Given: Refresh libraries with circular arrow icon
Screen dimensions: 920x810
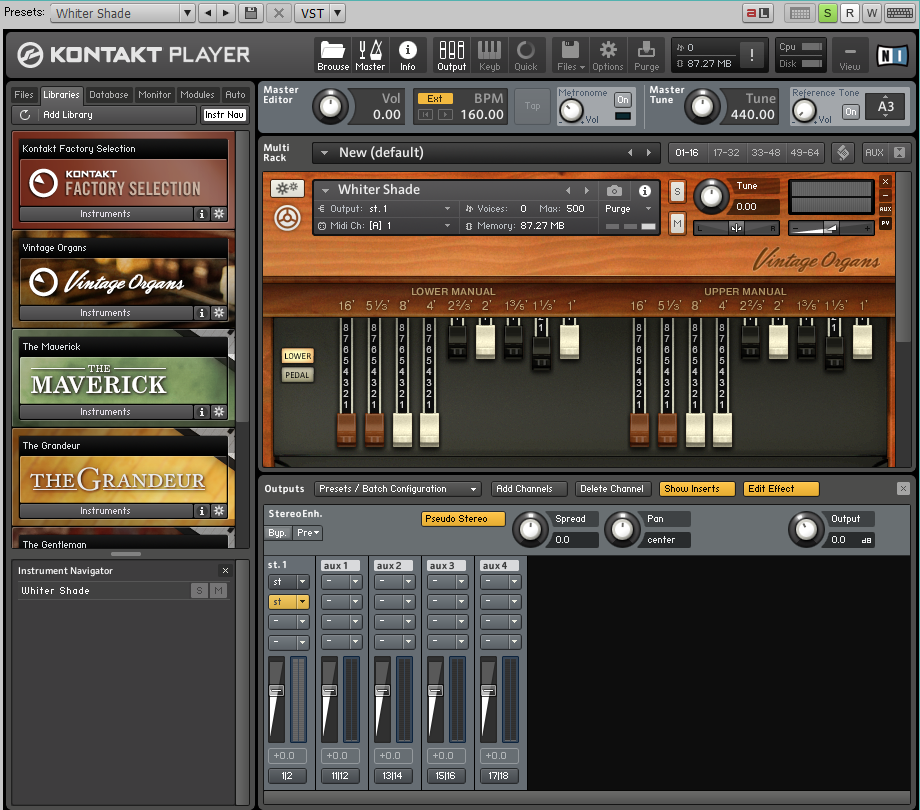Looking at the screenshot, I should (25, 115).
